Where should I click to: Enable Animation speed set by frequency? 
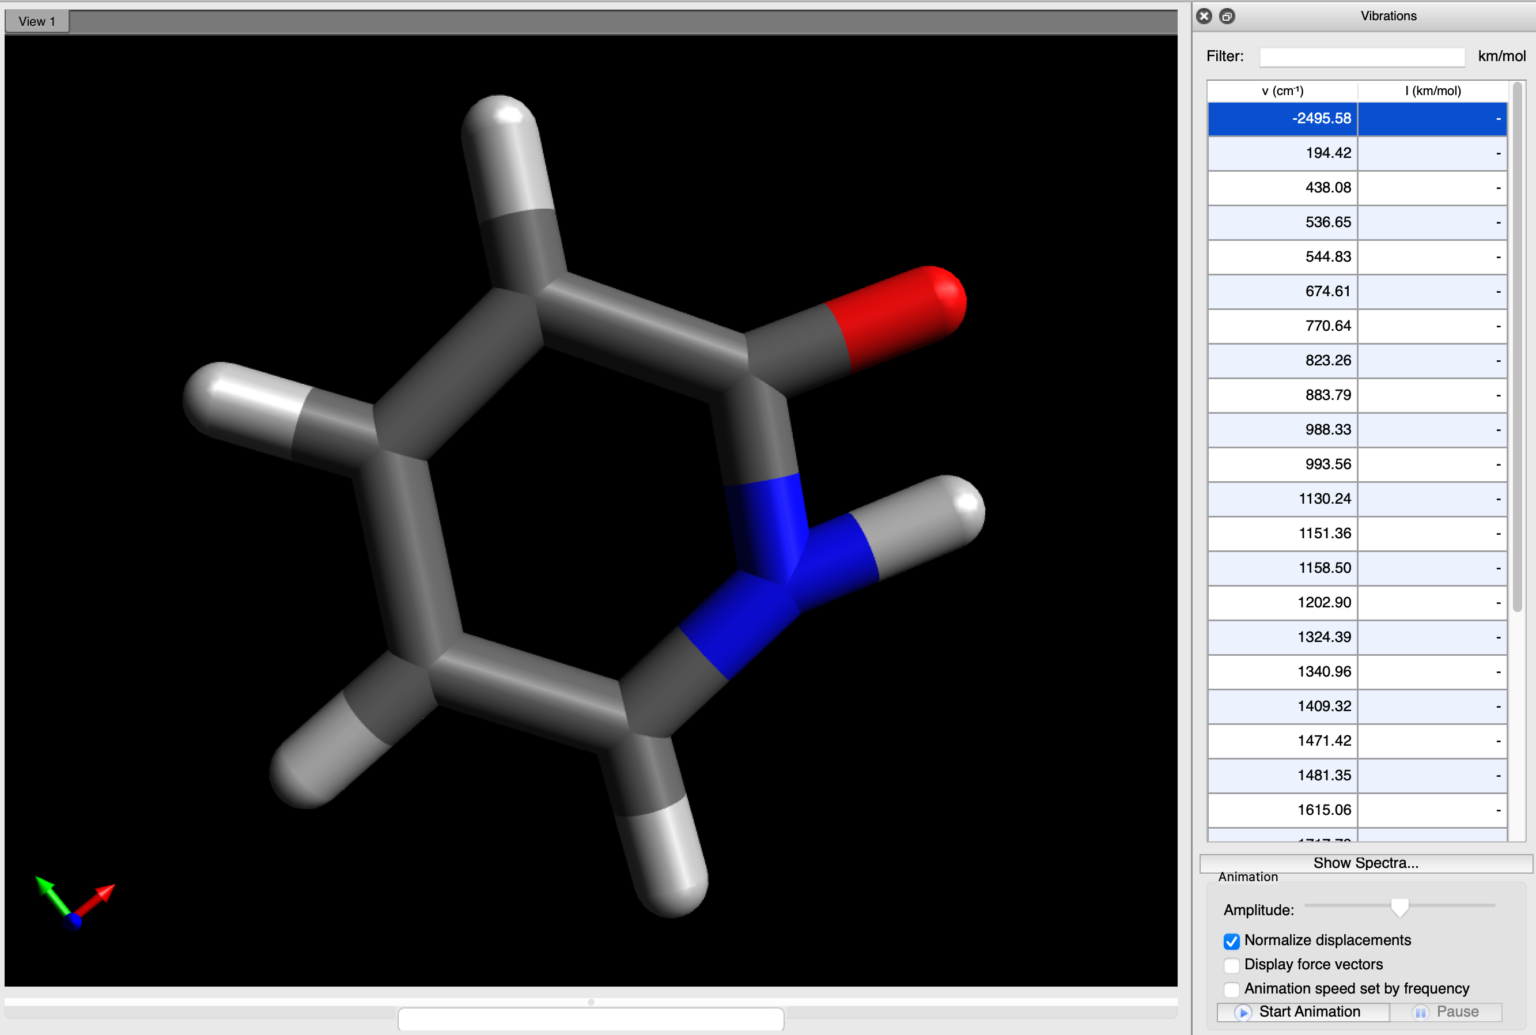point(1232,989)
